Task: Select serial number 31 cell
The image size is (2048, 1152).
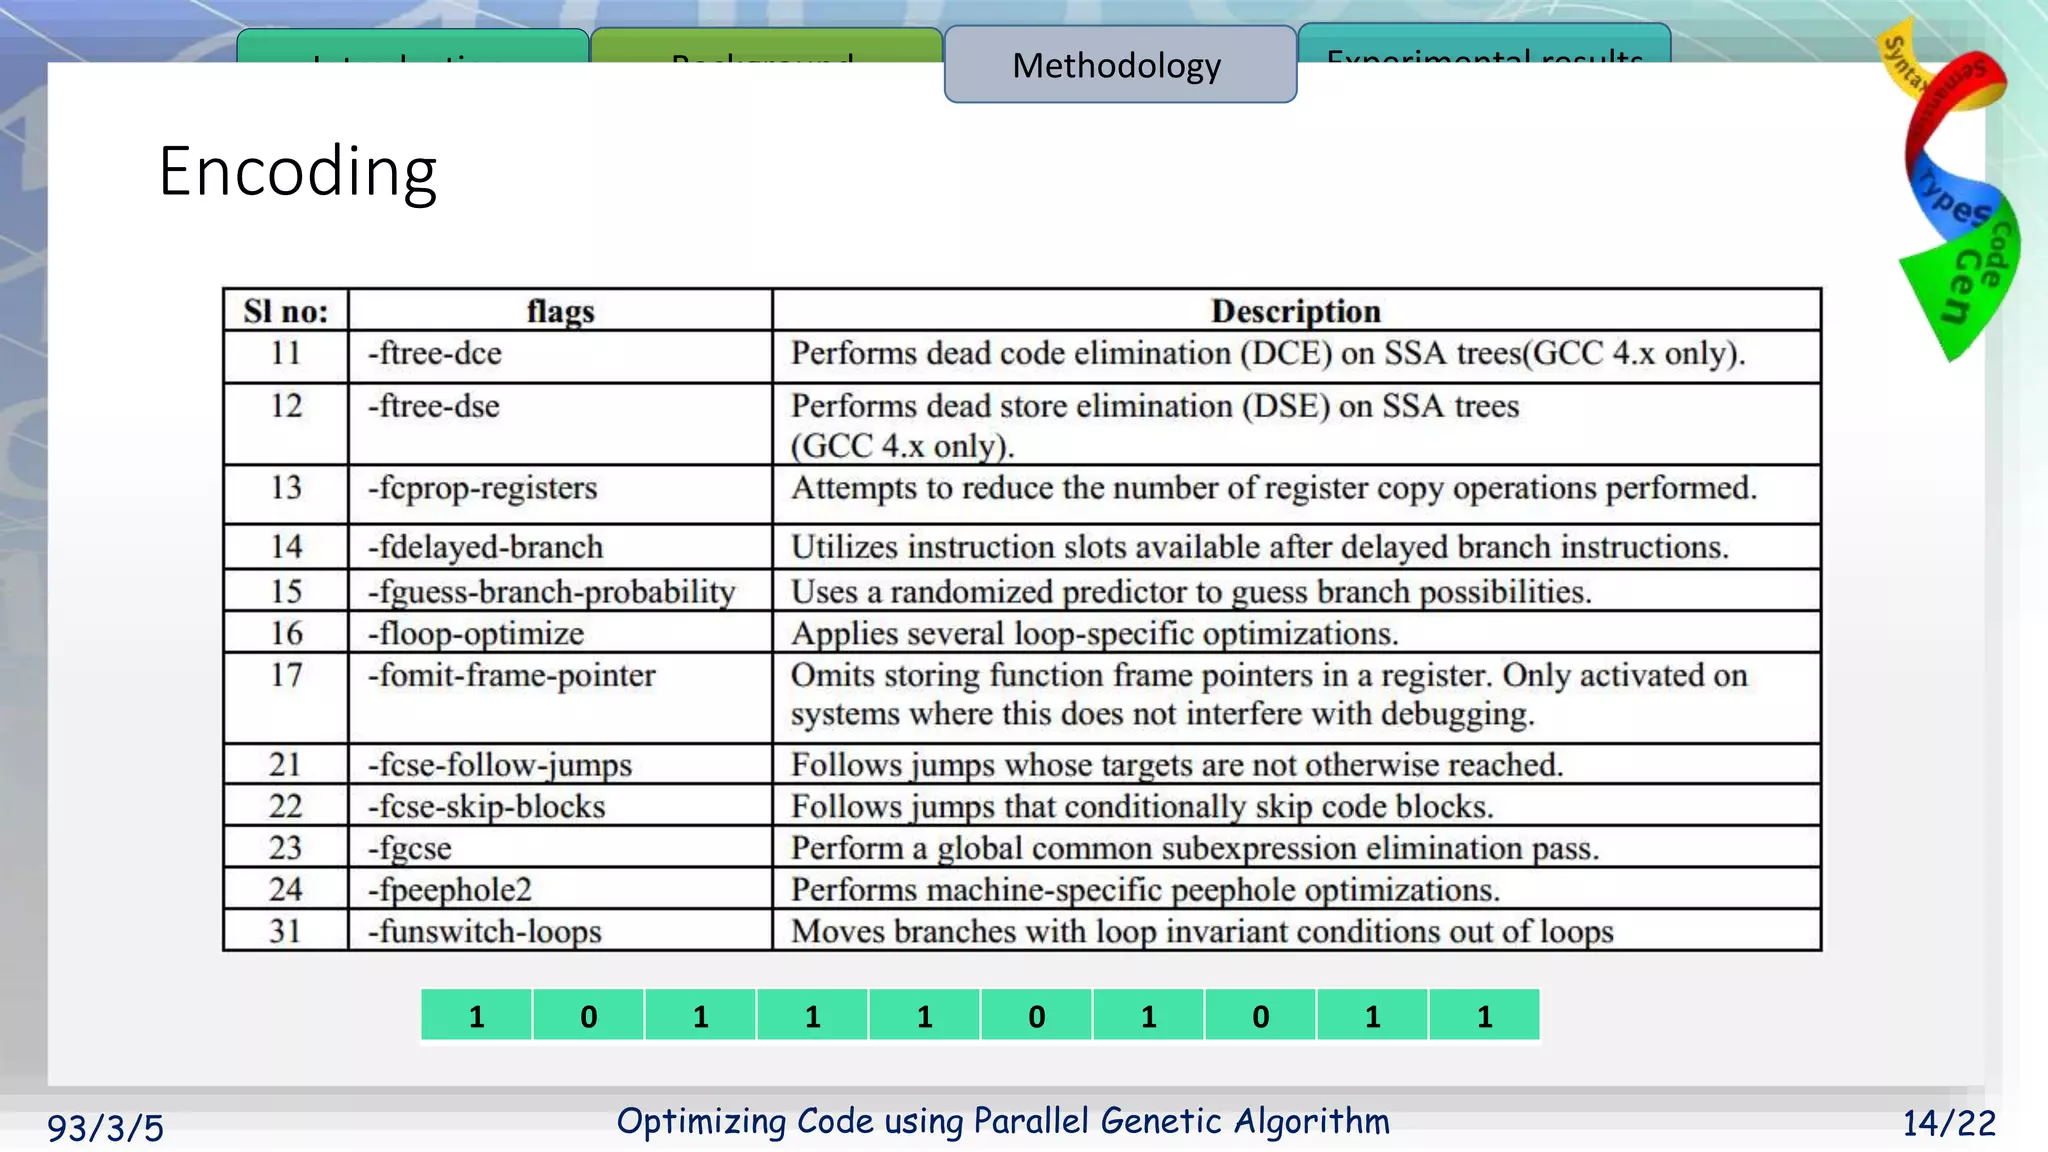Action: point(286,931)
